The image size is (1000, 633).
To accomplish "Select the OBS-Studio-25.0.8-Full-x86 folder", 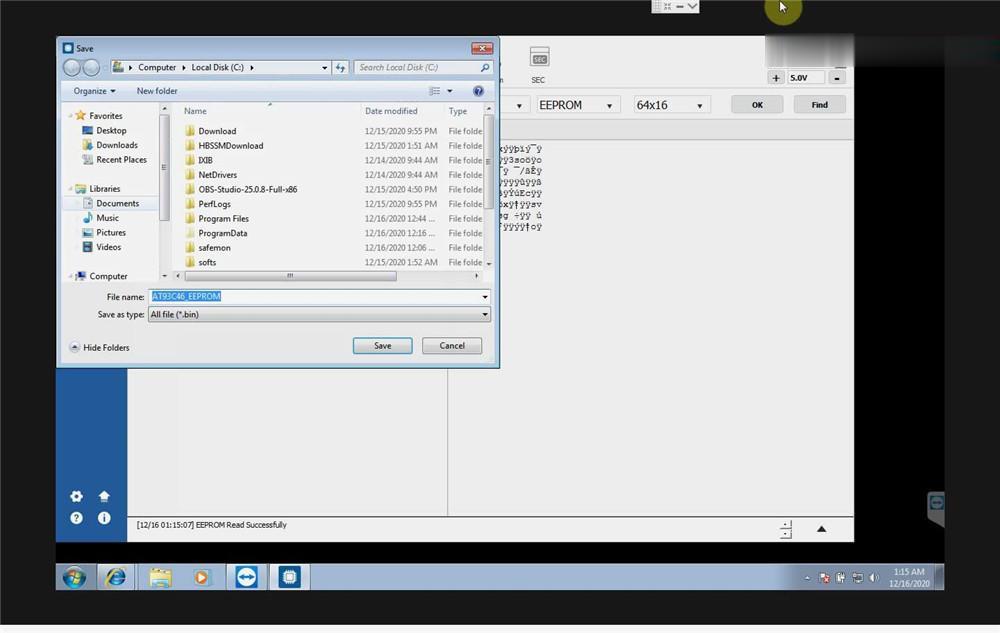I will [x=247, y=189].
